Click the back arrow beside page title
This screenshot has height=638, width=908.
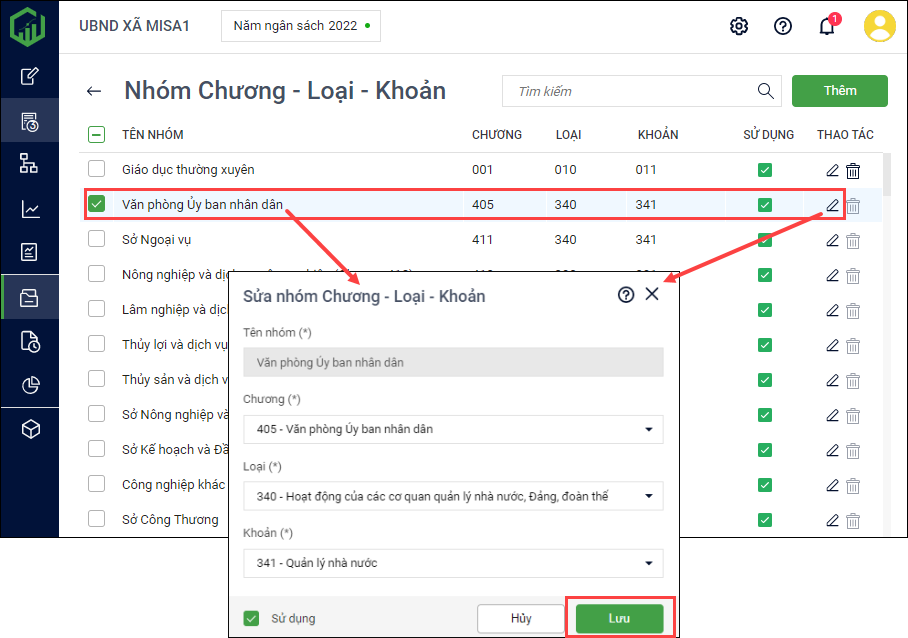point(94,91)
